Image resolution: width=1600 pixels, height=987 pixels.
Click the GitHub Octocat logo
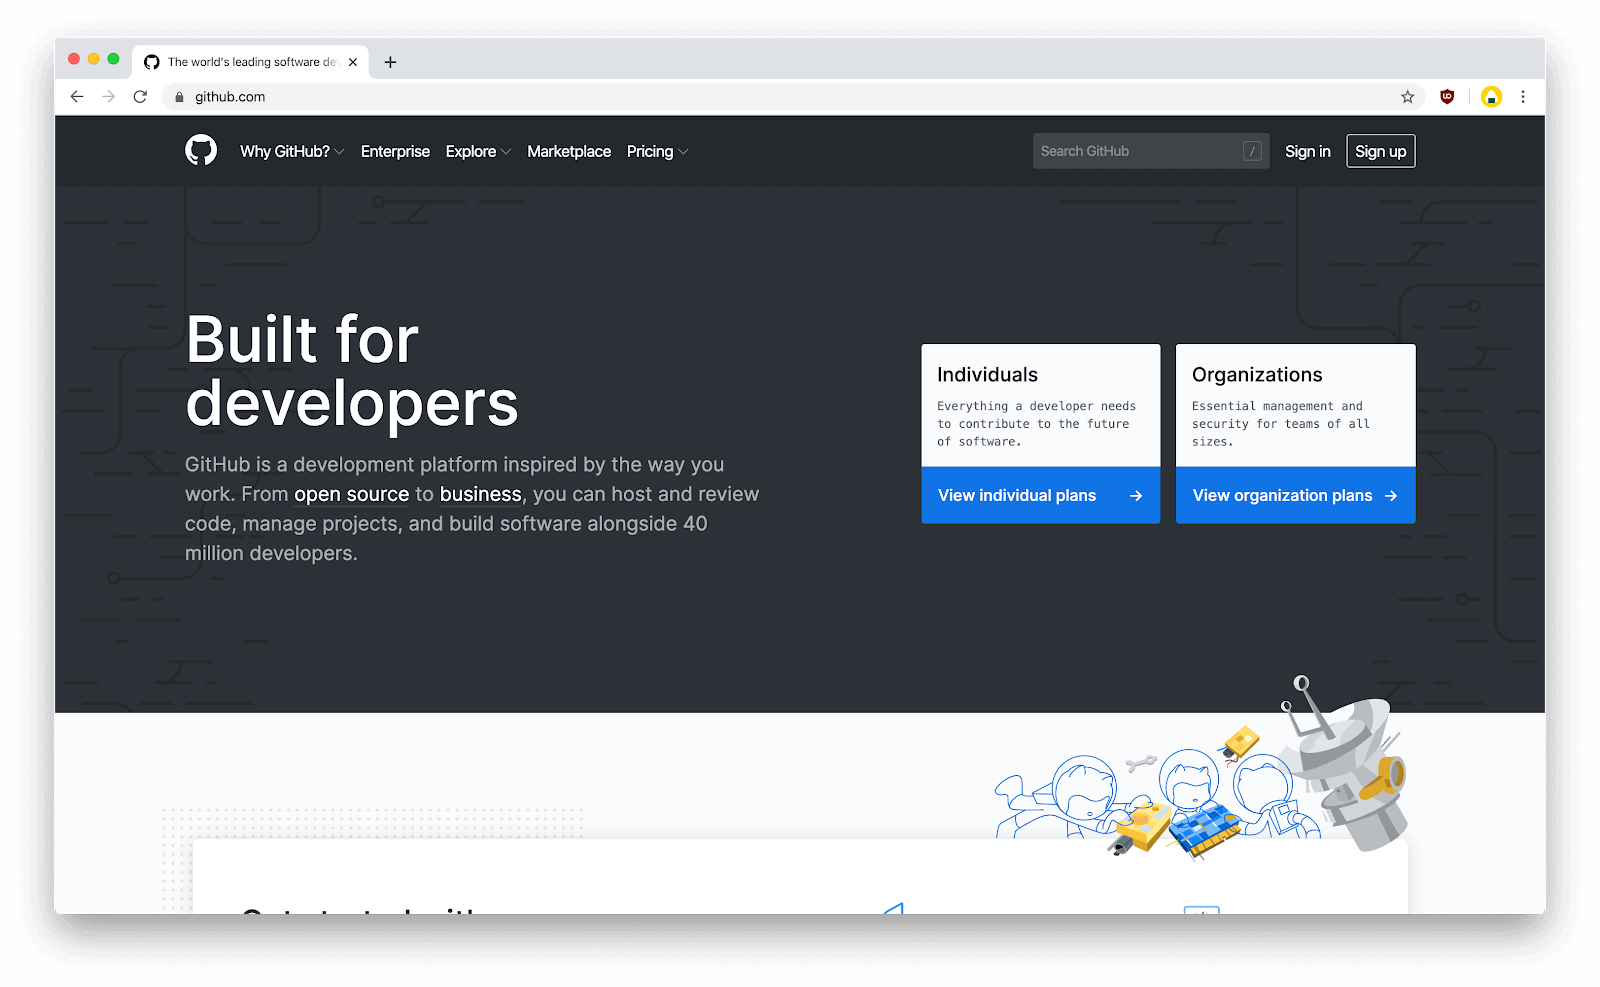coord(201,151)
